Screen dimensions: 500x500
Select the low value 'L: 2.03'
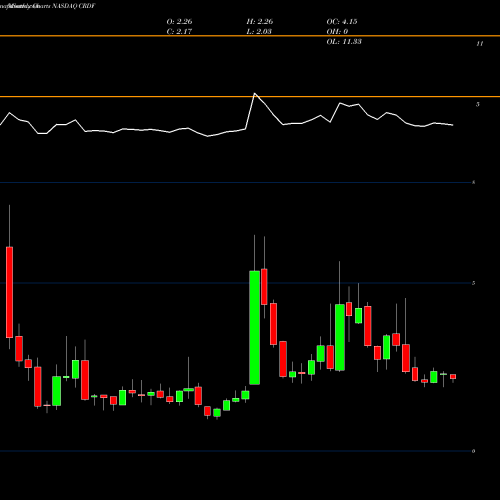[x=259, y=31]
